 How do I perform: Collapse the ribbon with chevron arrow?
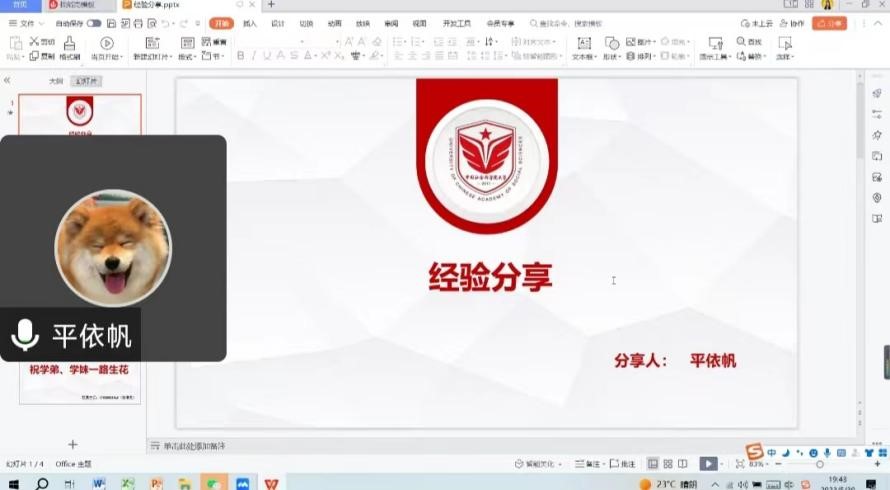click(878, 23)
